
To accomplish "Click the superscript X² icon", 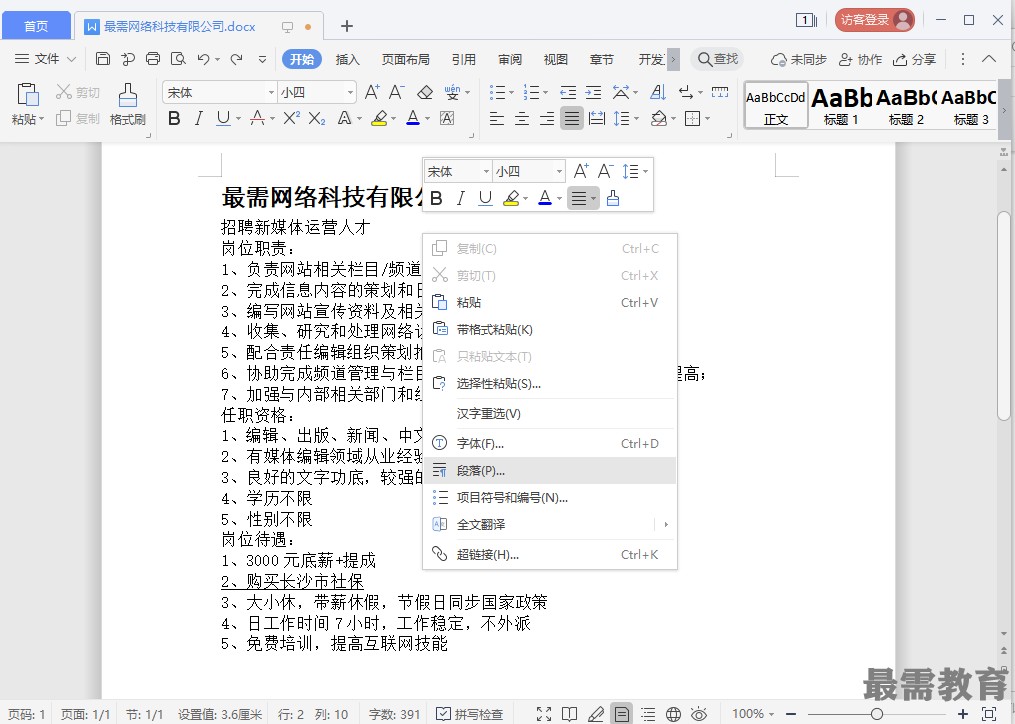I will [x=291, y=118].
